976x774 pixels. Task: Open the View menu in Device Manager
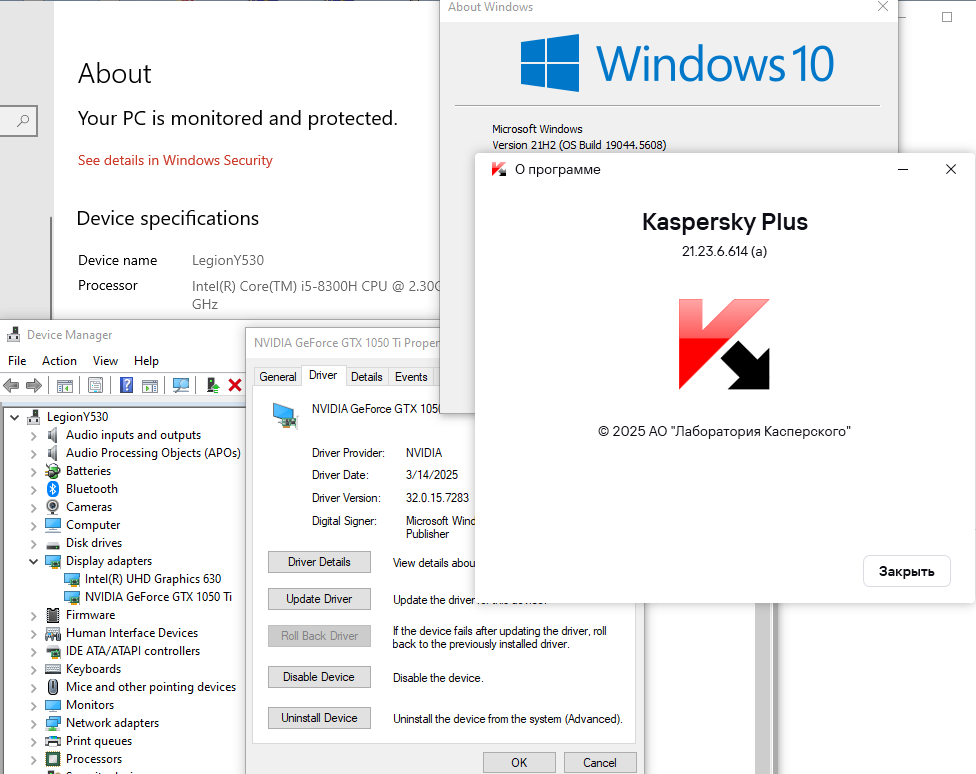(x=105, y=361)
